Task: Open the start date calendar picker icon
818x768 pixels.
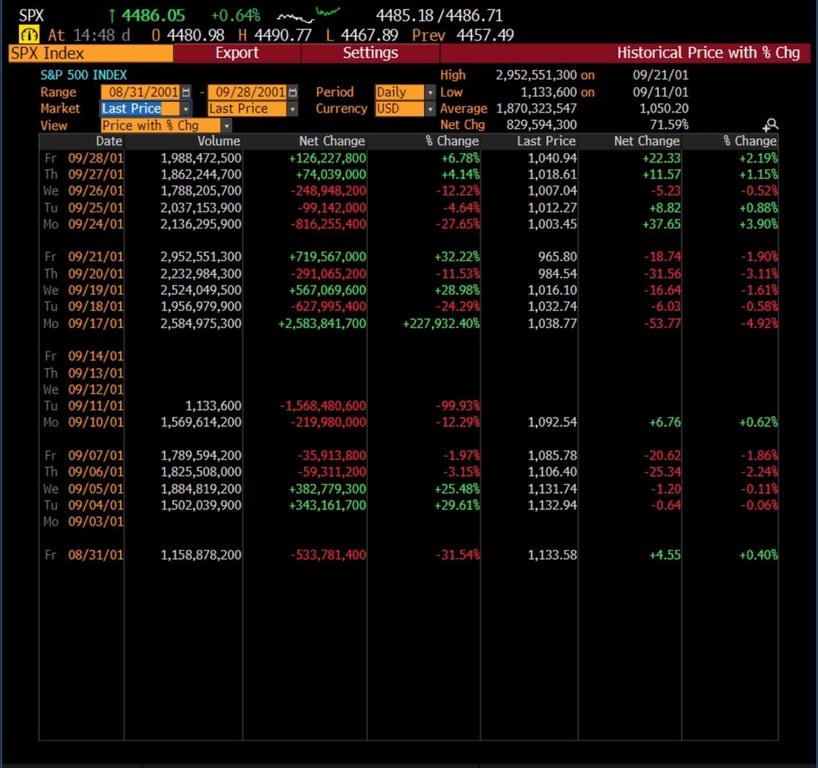Action: pos(186,92)
